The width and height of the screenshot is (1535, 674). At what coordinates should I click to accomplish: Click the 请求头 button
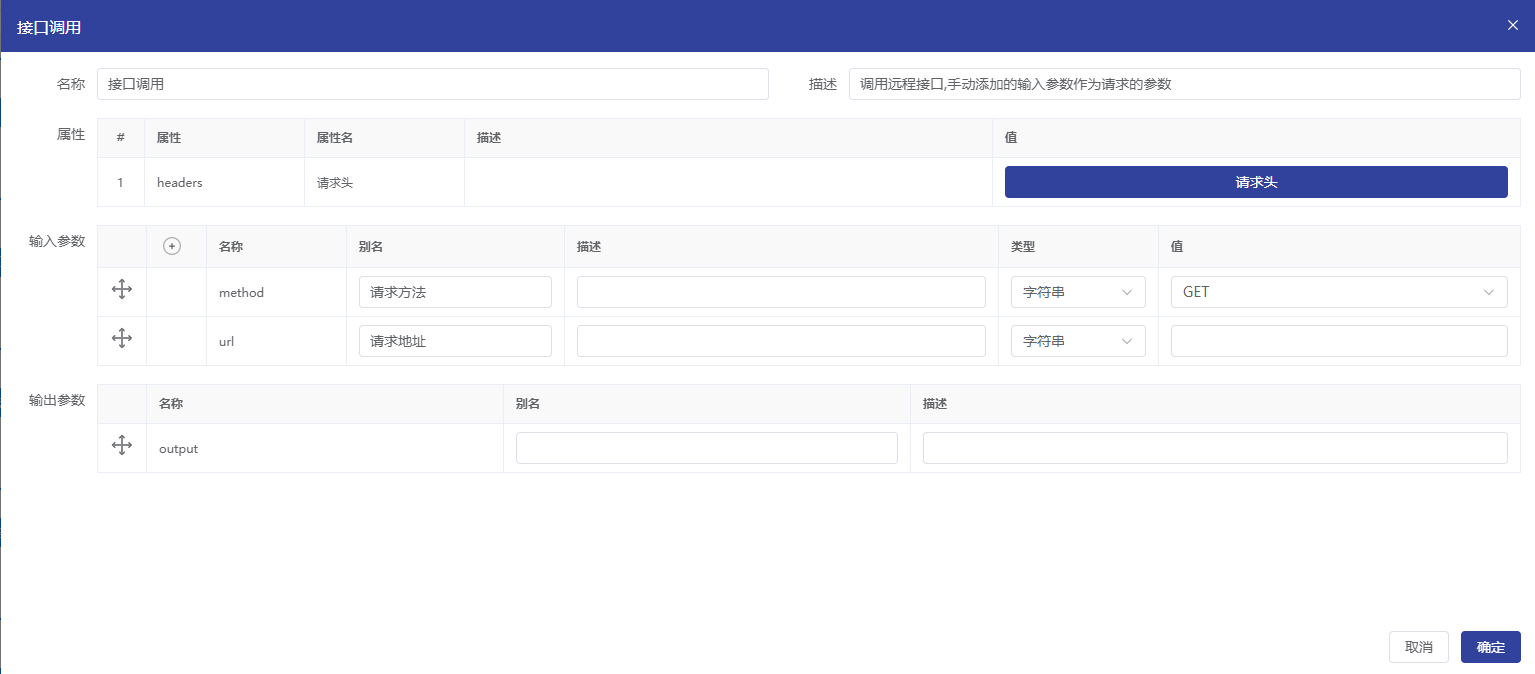pos(1255,182)
